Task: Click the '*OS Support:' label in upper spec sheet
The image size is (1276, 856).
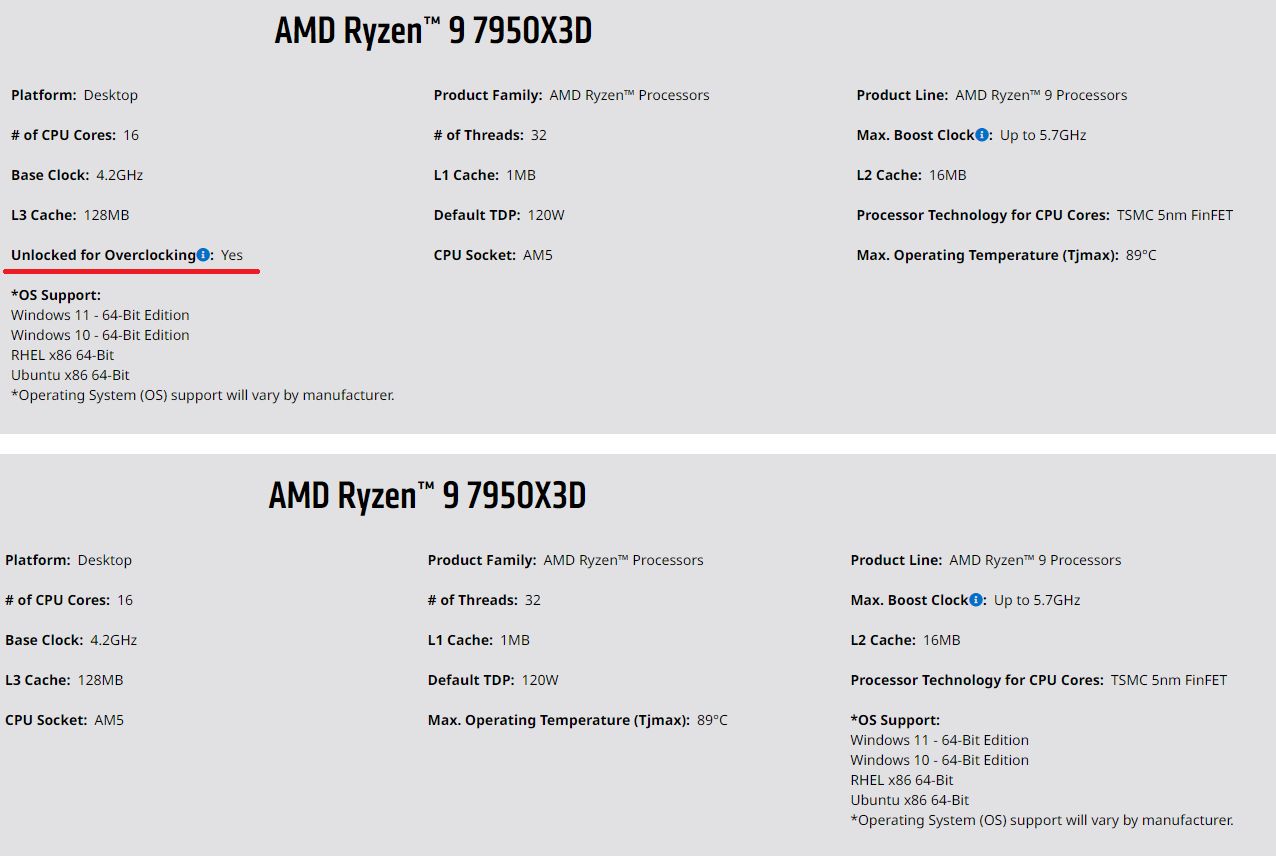Action: pos(56,295)
